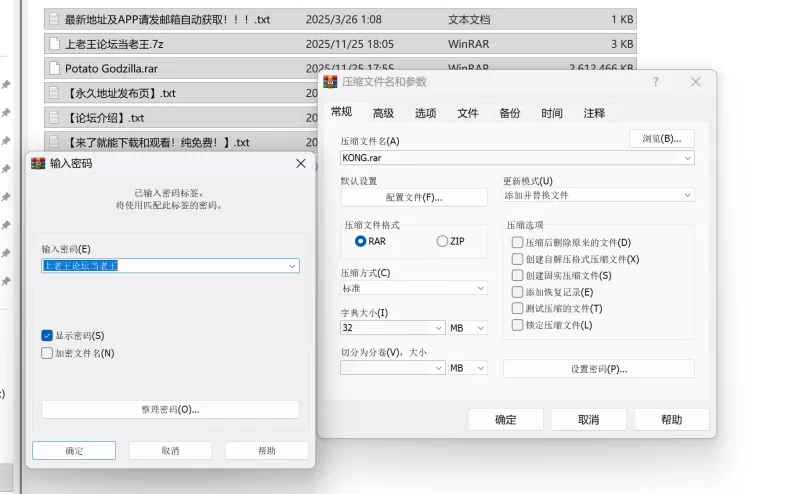Click the help question mark in archive dialog
The width and height of the screenshot is (800, 494).
click(x=656, y=82)
